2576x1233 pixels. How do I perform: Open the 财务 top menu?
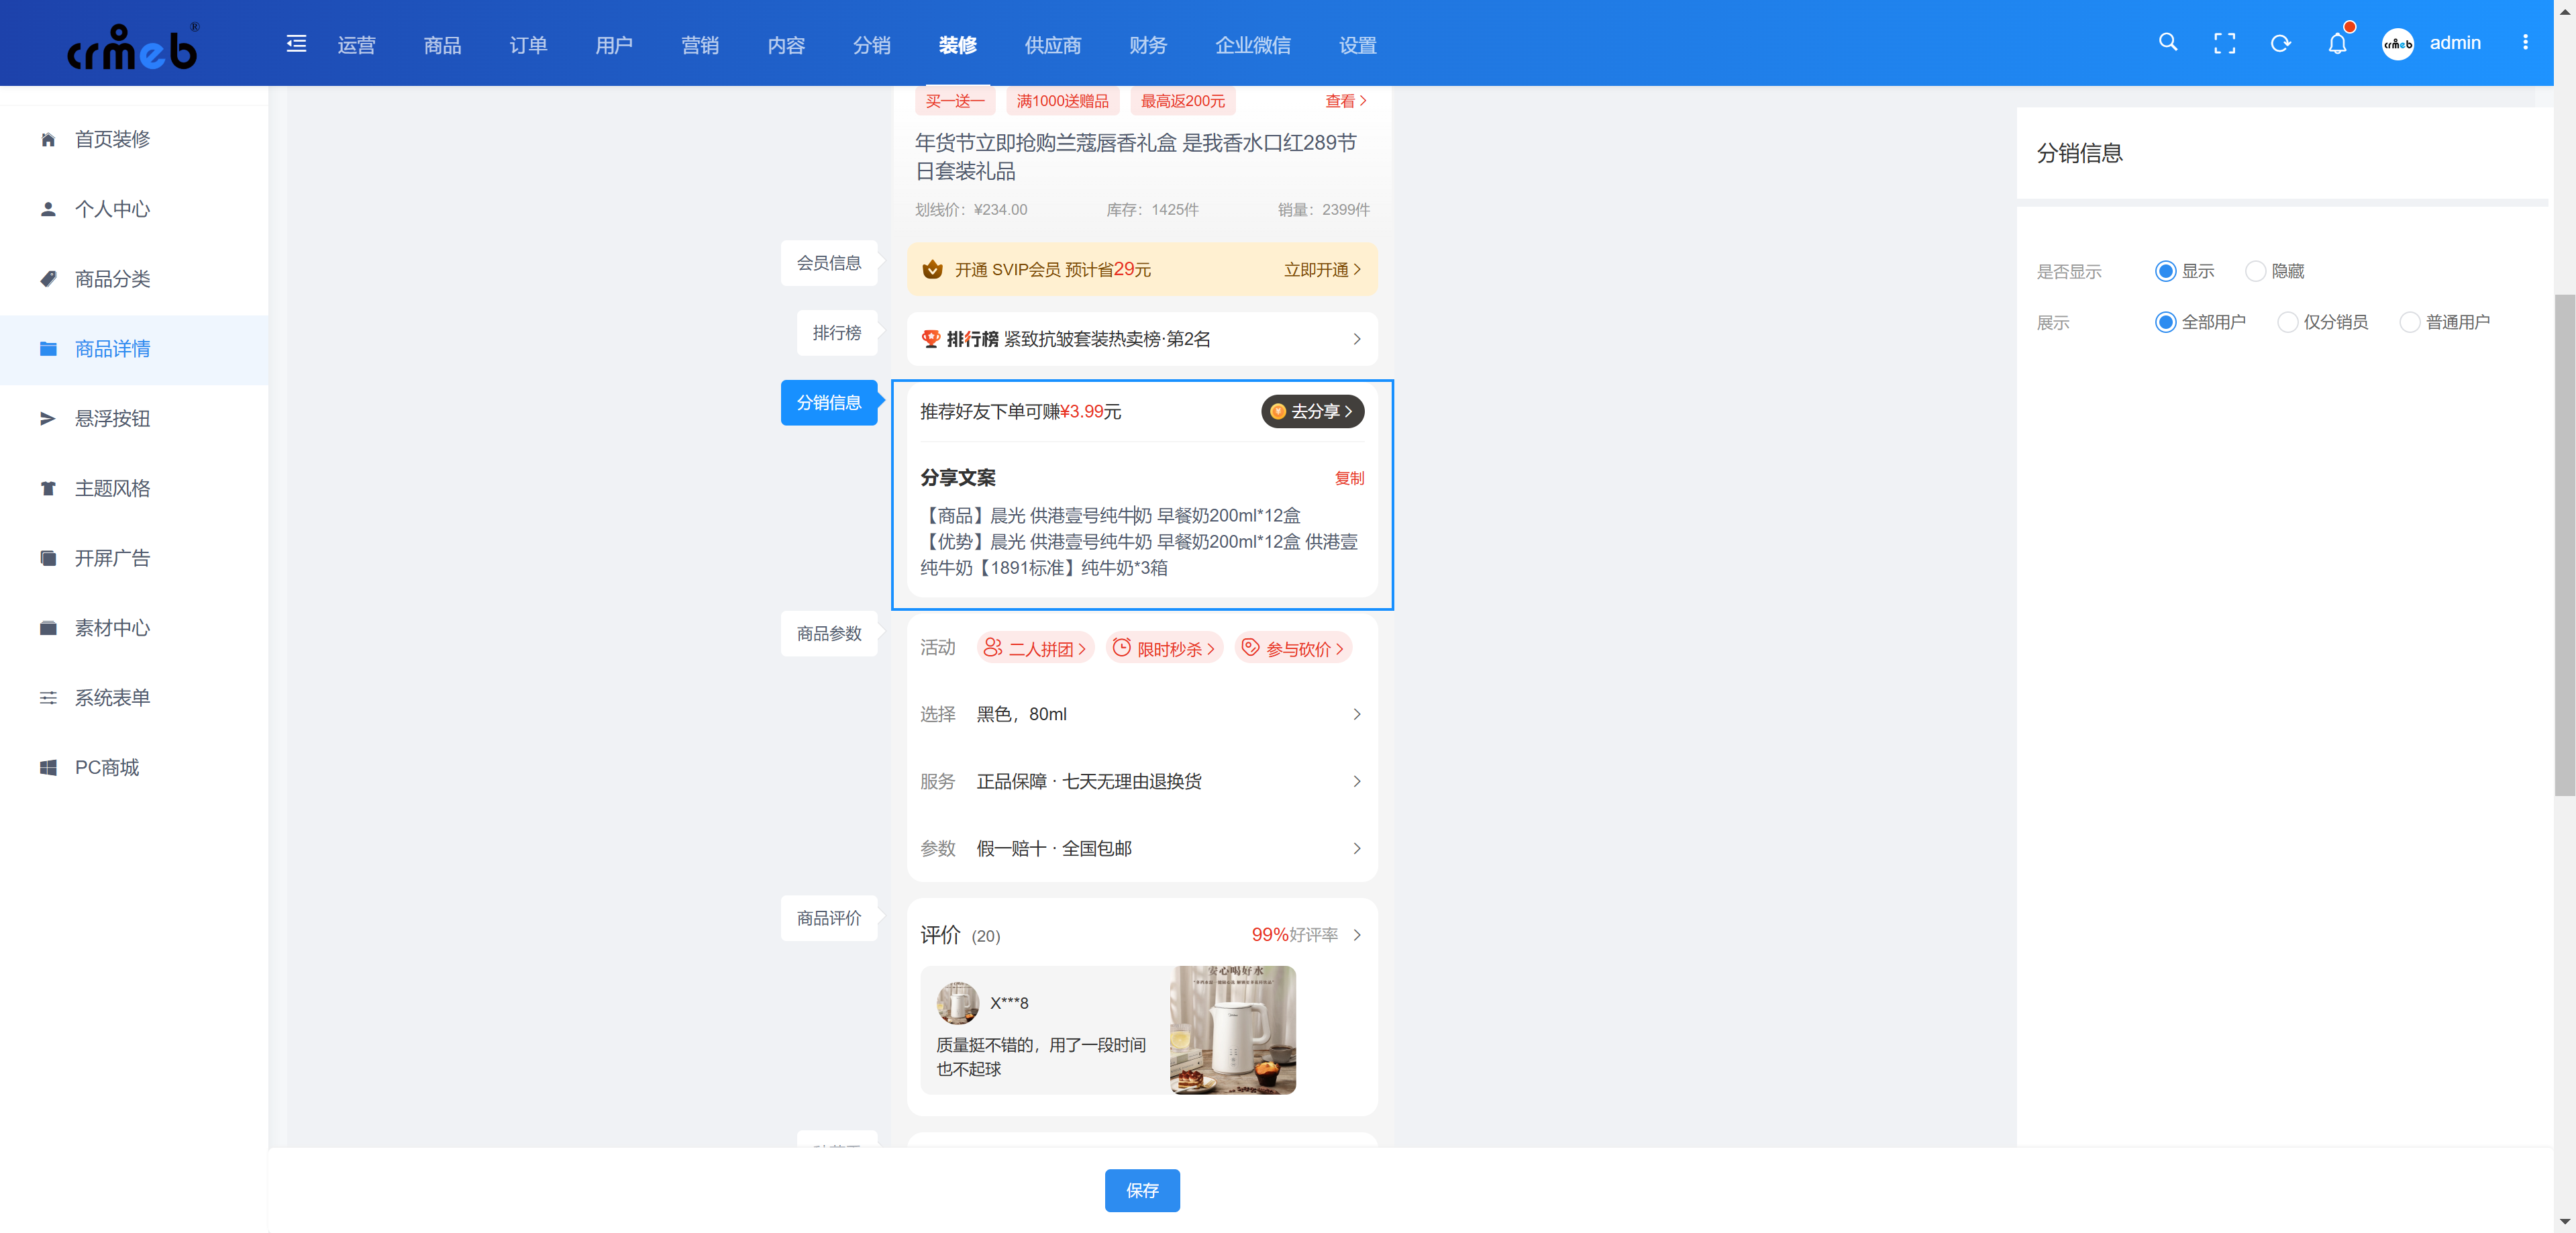coord(1147,45)
